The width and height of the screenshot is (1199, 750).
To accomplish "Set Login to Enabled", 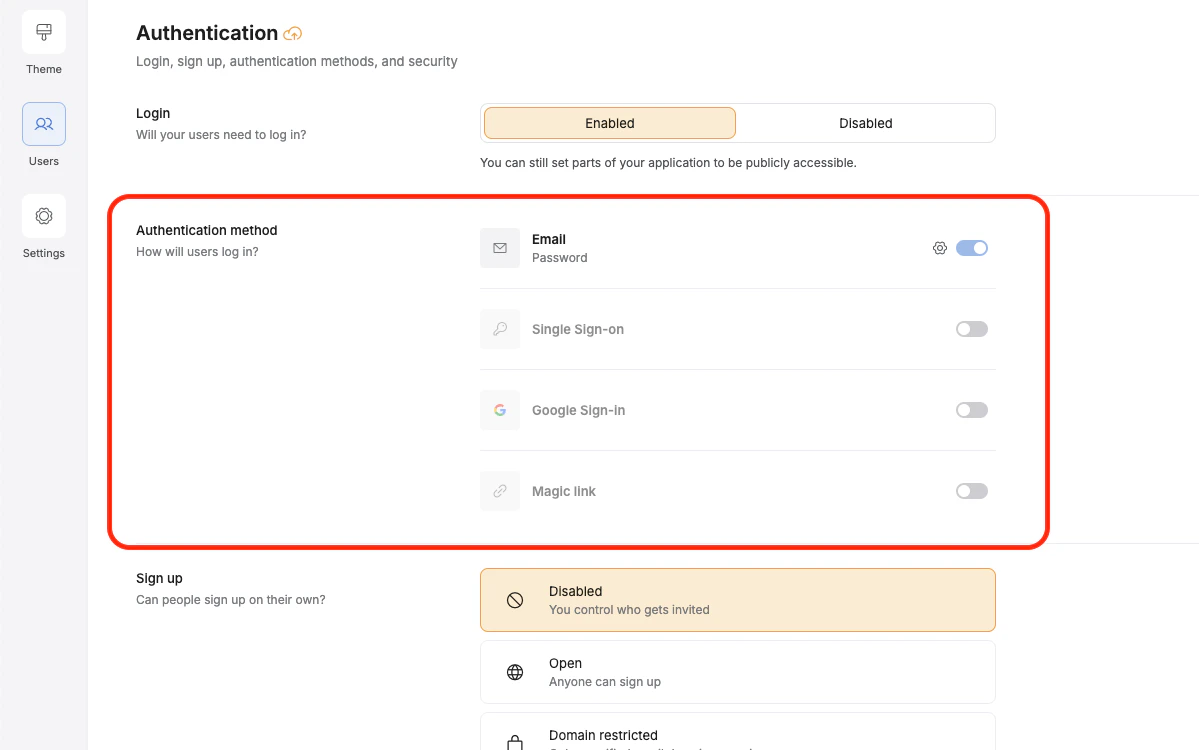I will [x=610, y=123].
